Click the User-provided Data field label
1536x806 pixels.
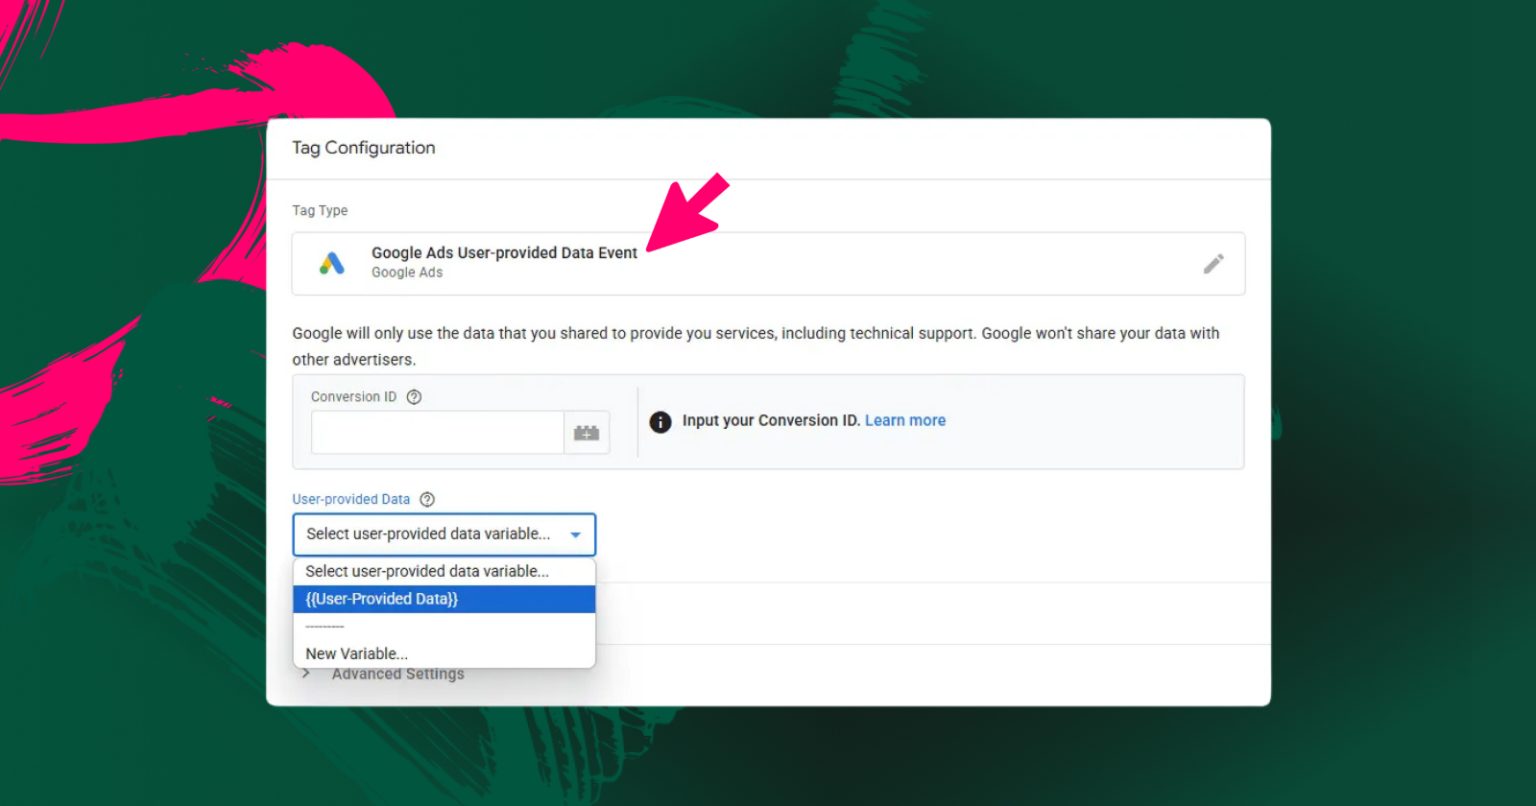pyautogui.click(x=351, y=499)
